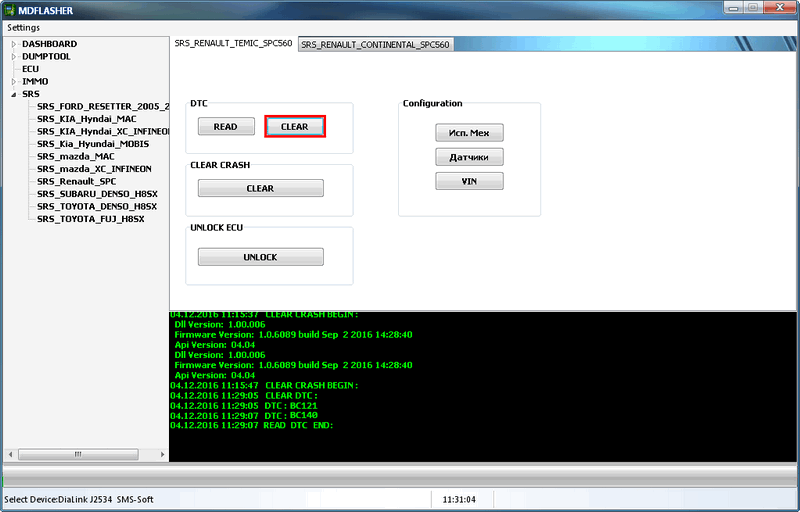Click CLEAR in the CLEAR CRASH group
Viewport: 800px width, 512px height.
tap(261, 188)
